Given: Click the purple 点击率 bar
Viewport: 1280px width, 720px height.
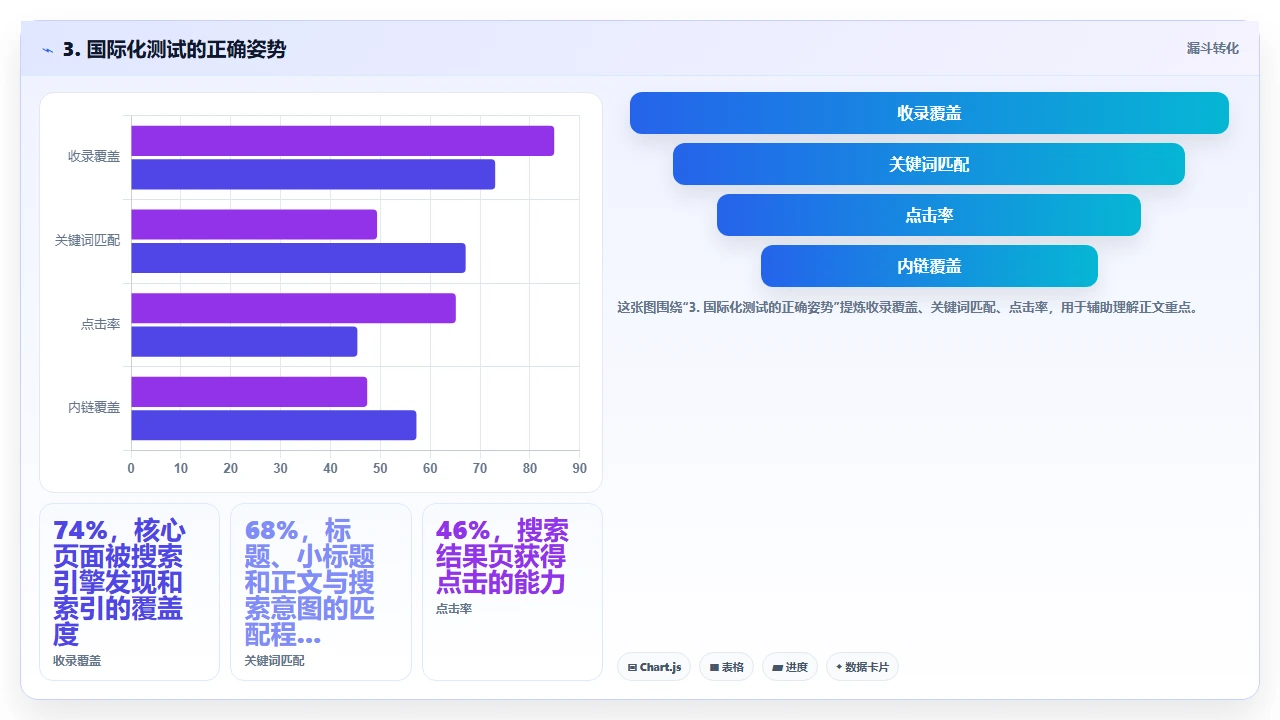Looking at the screenshot, I should tap(293, 308).
